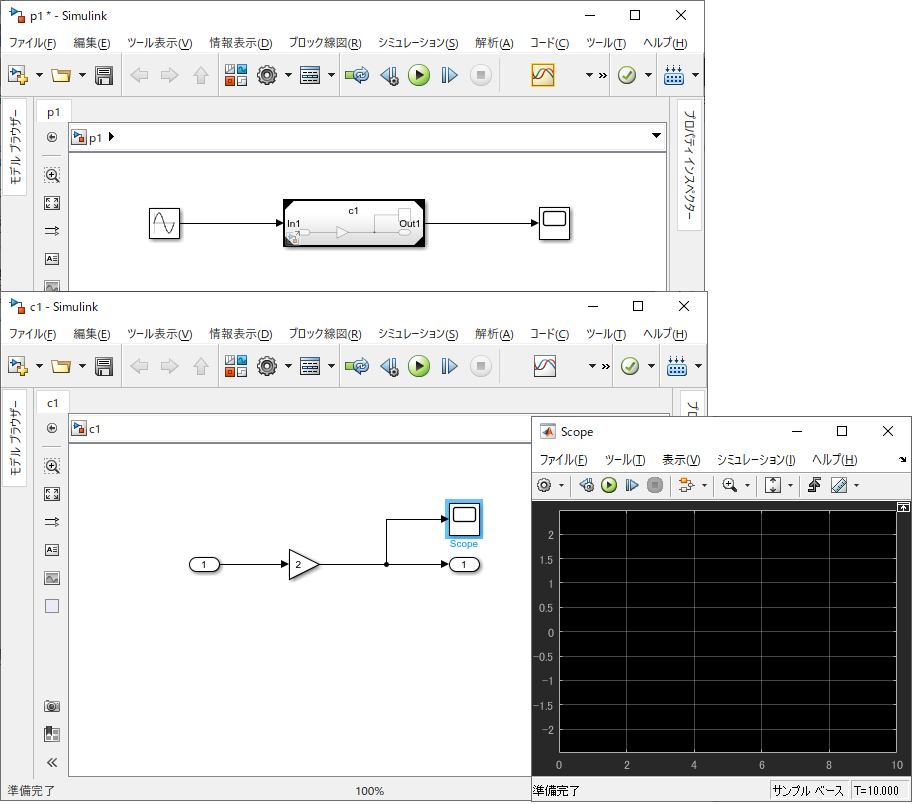The height and width of the screenshot is (804, 914).
Task: Click Screenshot camera icon in c1 palette
Action: click(x=52, y=707)
